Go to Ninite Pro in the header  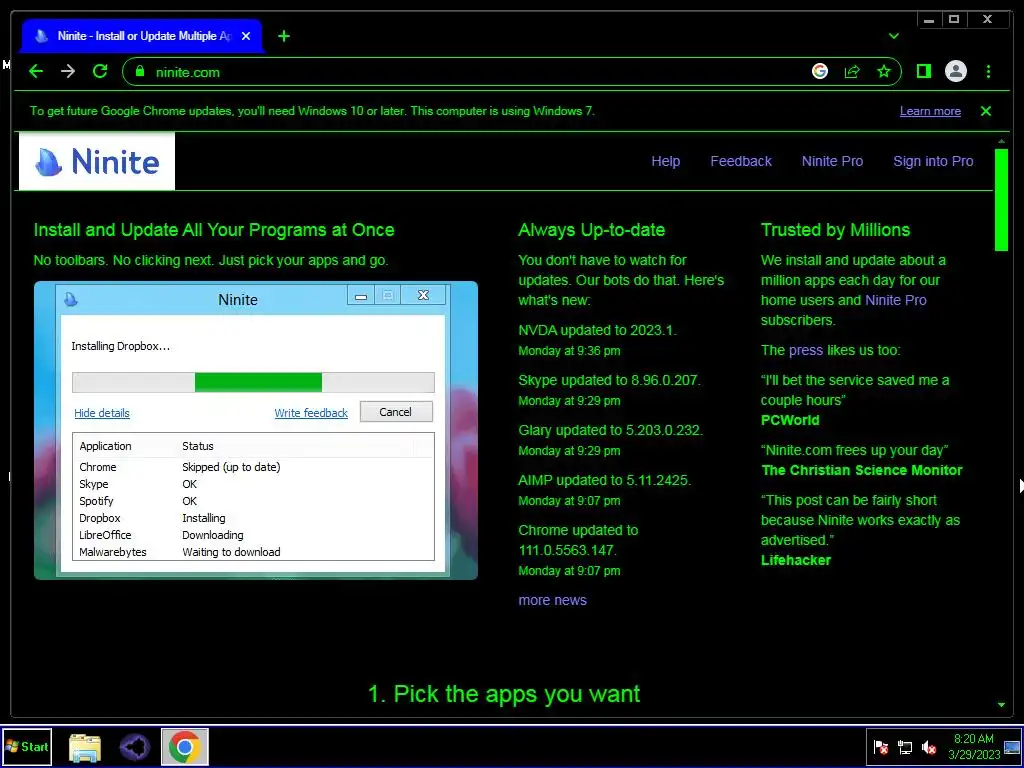click(x=832, y=161)
